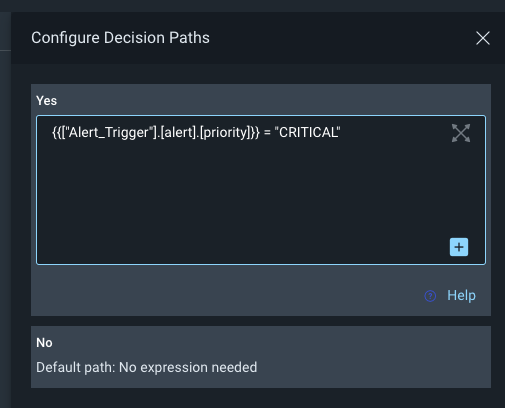Click the closing braces of the expression

point(255,133)
